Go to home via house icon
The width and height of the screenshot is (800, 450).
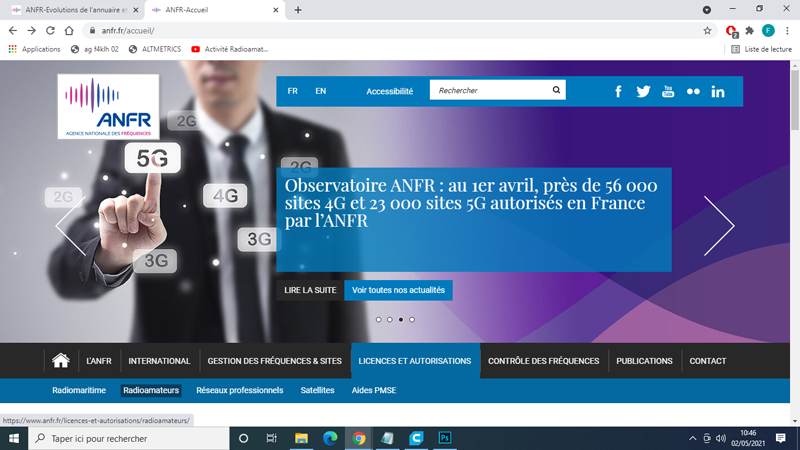point(61,361)
